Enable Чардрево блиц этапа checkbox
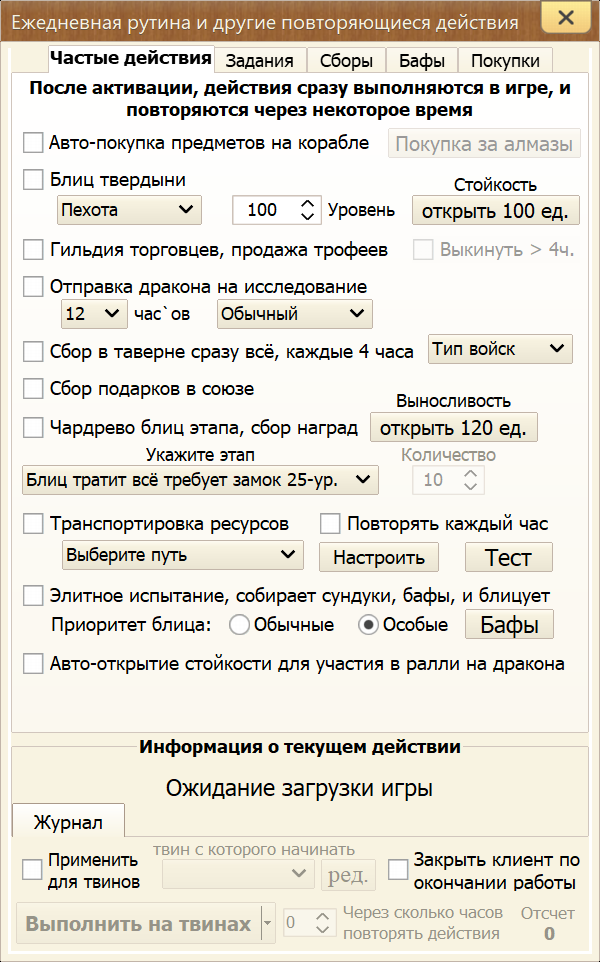 tap(33, 427)
